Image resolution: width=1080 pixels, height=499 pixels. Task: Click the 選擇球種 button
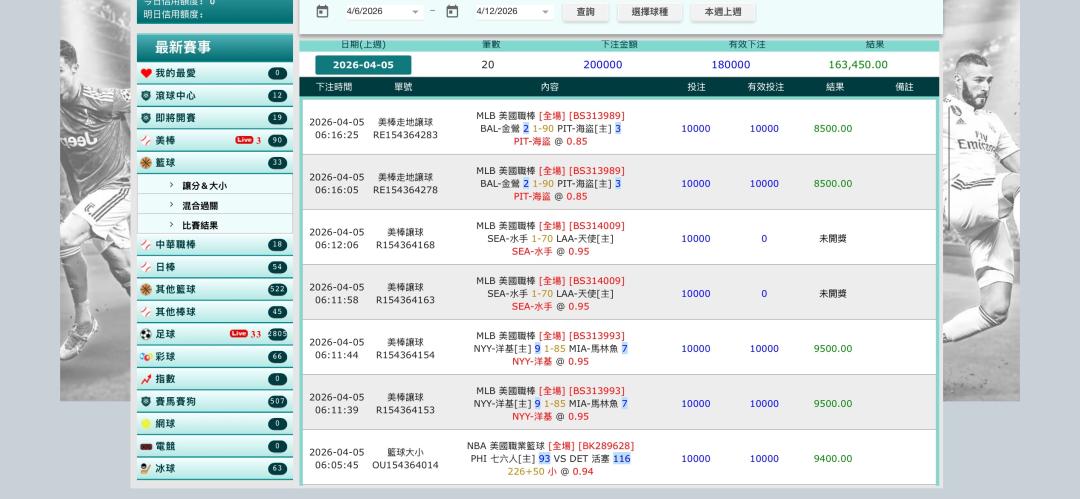[x=649, y=12]
